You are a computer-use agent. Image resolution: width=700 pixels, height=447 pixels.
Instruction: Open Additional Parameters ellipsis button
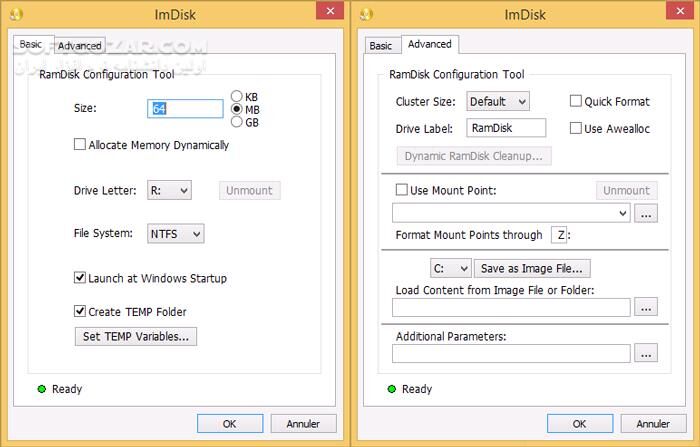pos(646,353)
